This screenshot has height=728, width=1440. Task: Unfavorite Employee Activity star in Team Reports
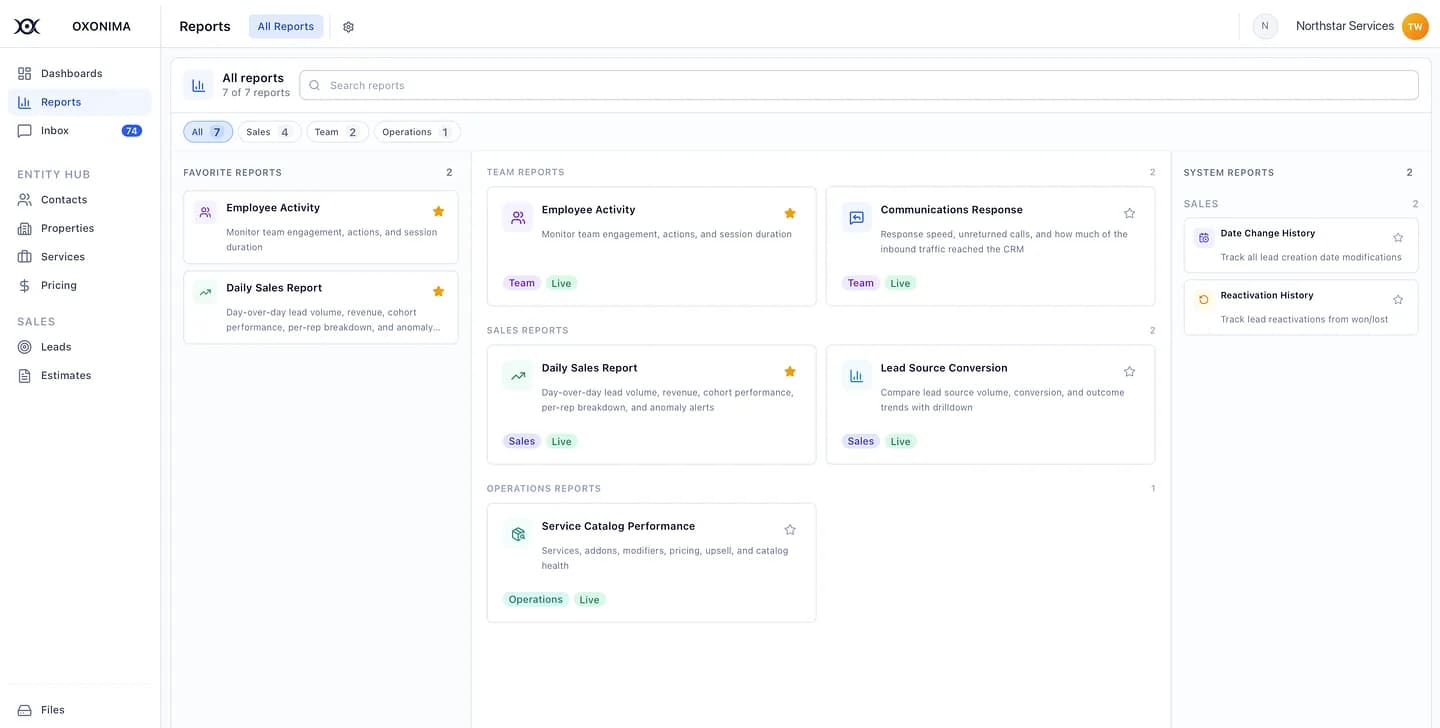pyautogui.click(x=790, y=213)
